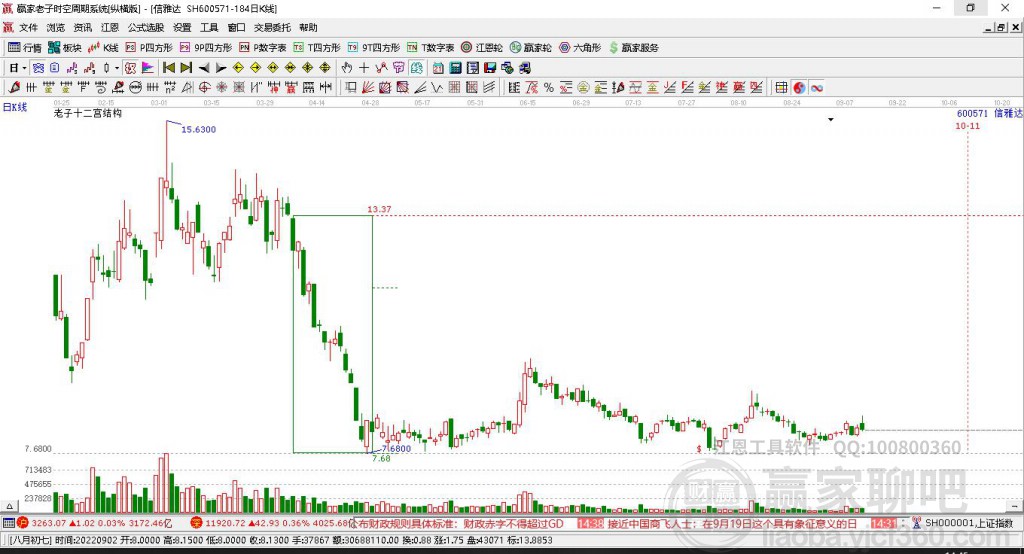Image resolution: width=1024 pixels, height=554 pixels.
Task: Click the black left arrow icon
Action: 204,68
